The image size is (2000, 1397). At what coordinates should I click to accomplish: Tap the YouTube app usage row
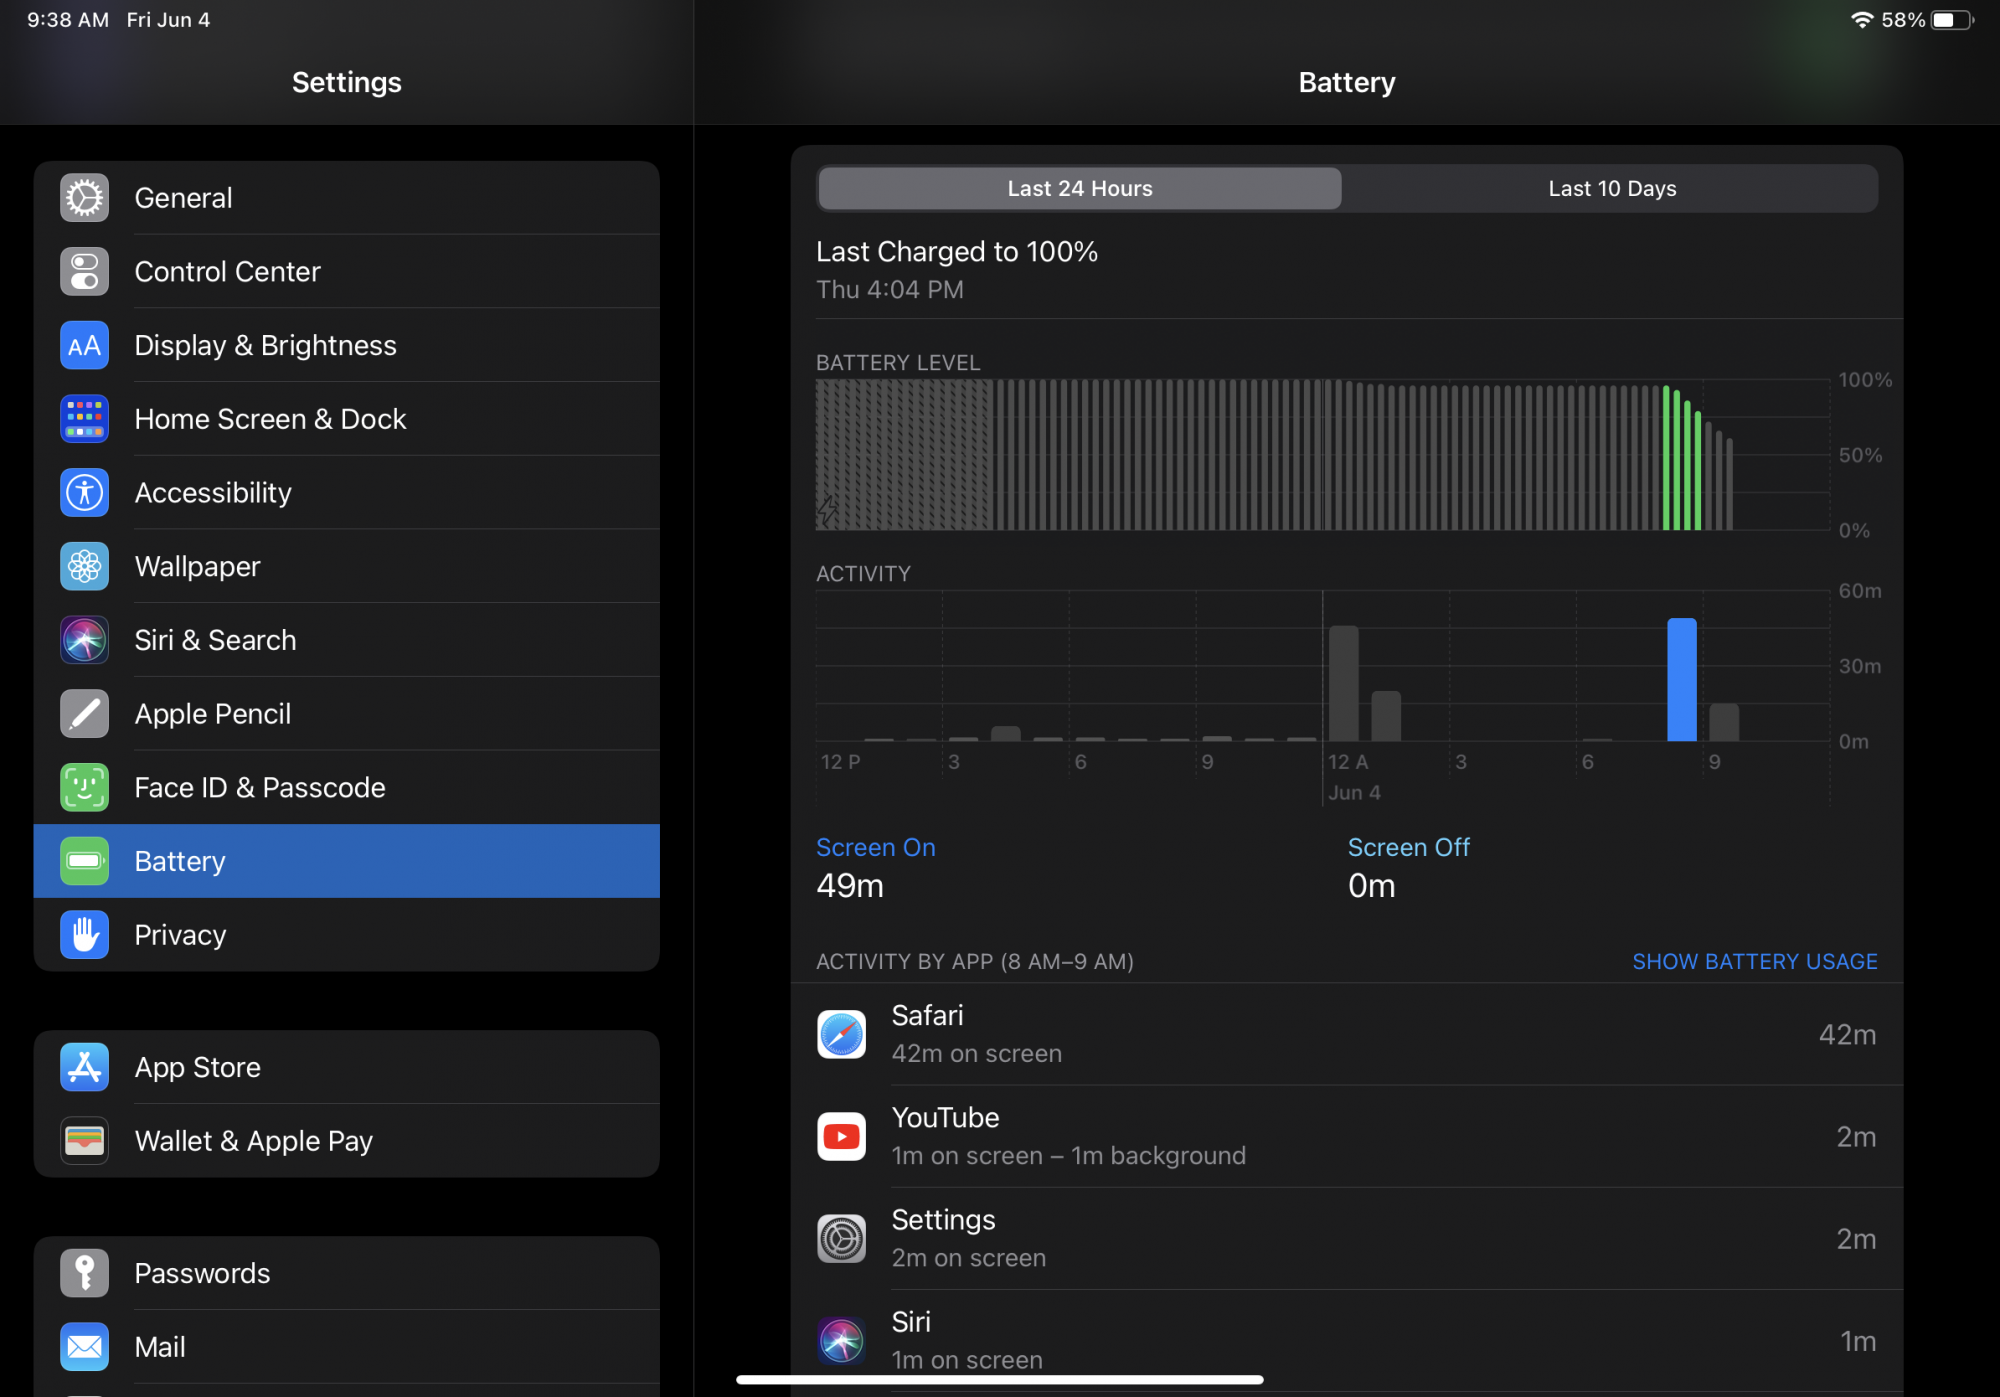(1345, 1137)
